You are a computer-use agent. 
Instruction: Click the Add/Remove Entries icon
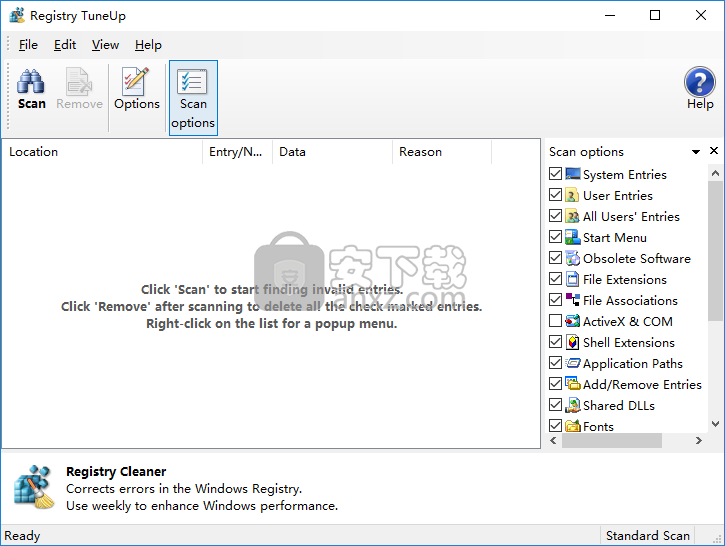[x=572, y=384]
